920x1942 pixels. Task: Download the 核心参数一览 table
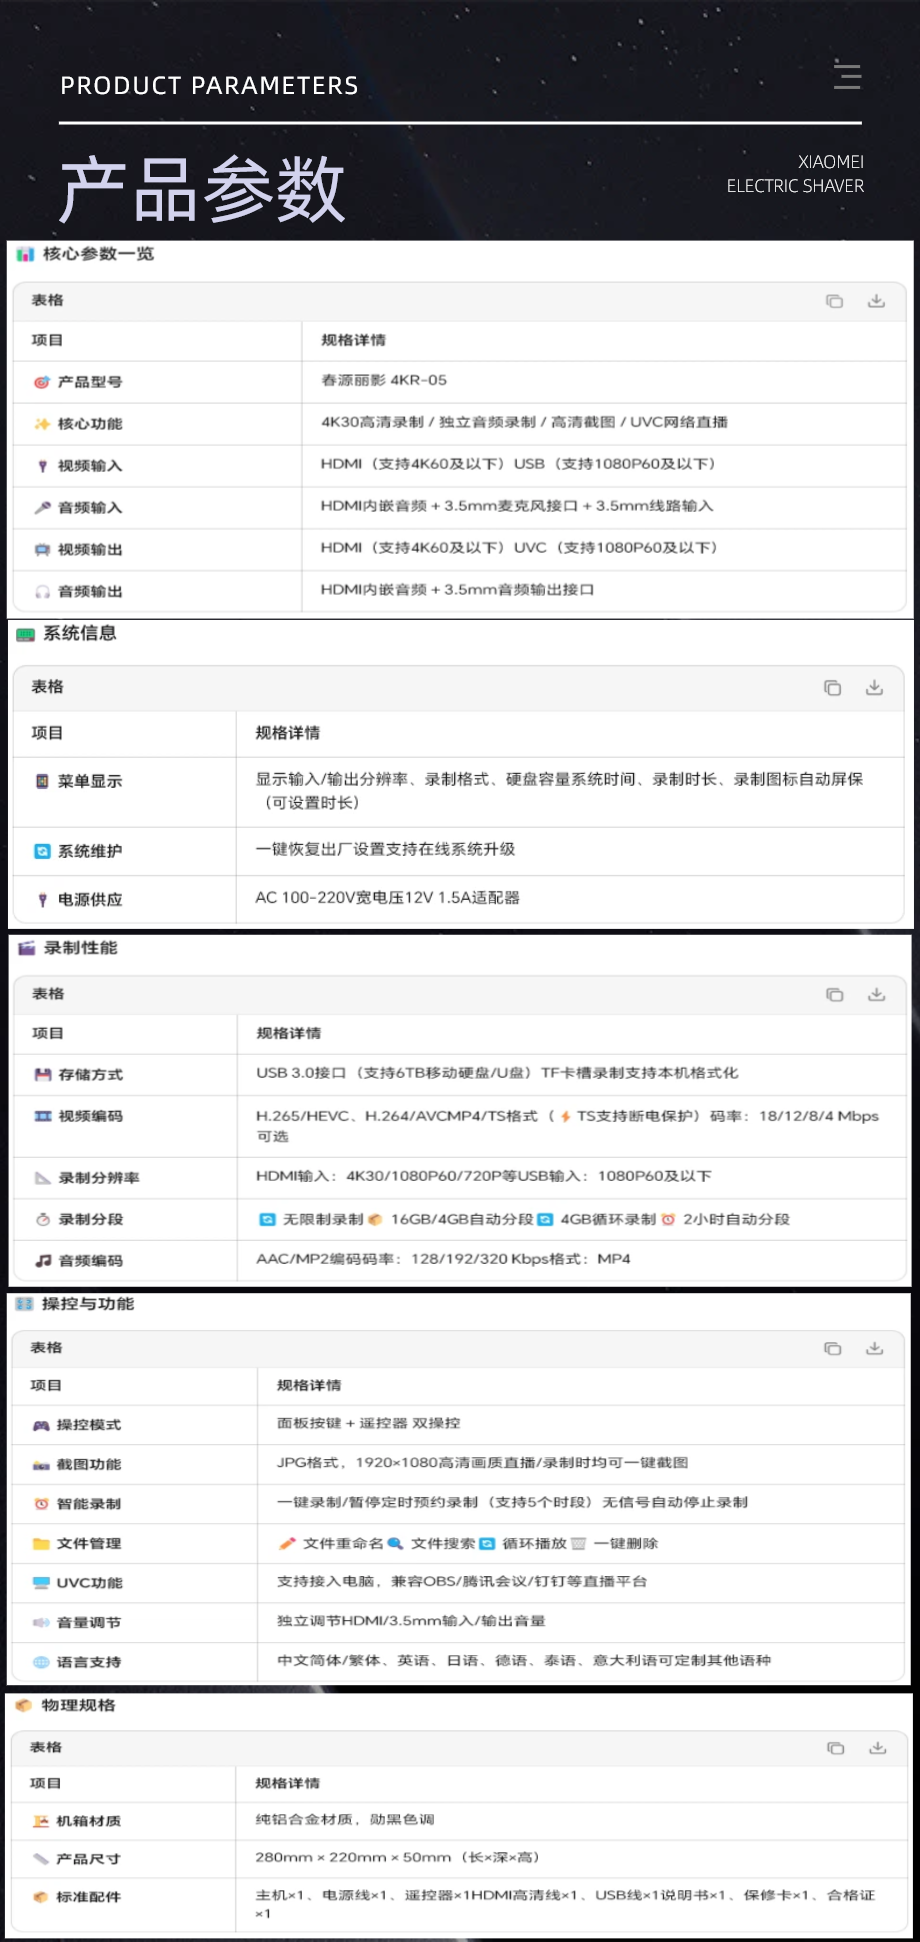pyautogui.click(x=876, y=301)
